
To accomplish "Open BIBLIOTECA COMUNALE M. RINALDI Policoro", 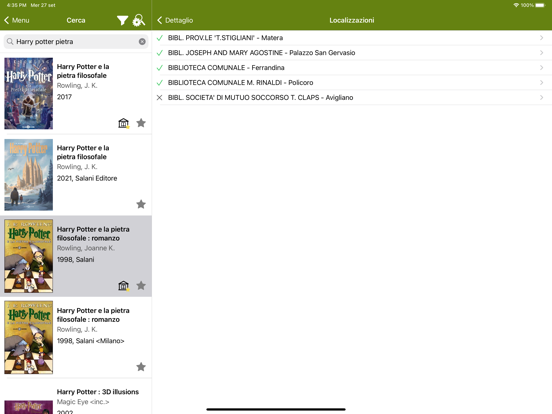I will point(352,83).
